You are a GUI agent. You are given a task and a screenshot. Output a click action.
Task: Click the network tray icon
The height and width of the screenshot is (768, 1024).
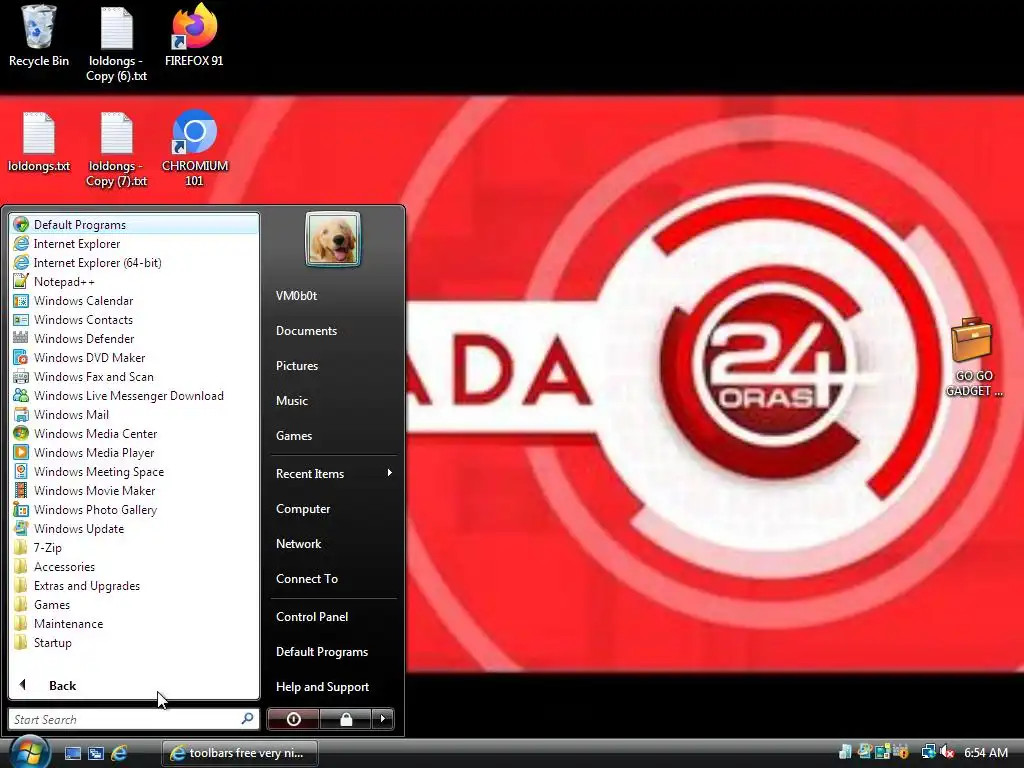pyautogui.click(x=927, y=752)
